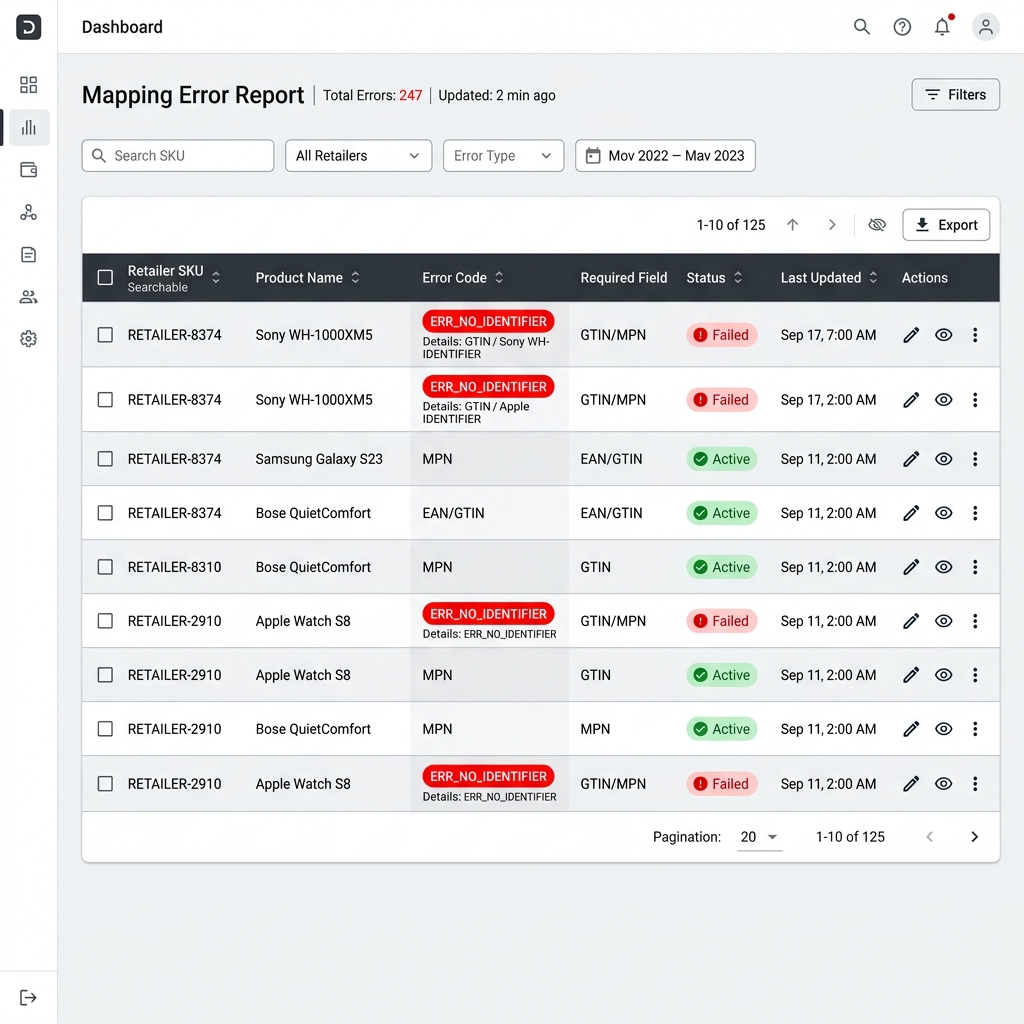Click the Dashboard title
This screenshot has width=1024, height=1024.
pyautogui.click(x=122, y=27)
